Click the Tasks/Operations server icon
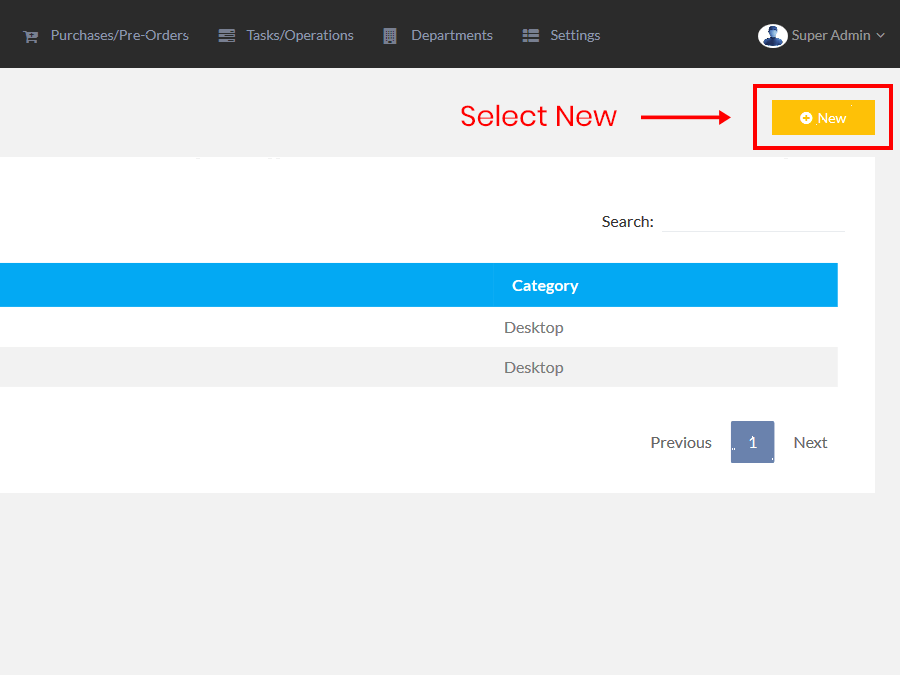900x675 pixels. click(x=227, y=35)
